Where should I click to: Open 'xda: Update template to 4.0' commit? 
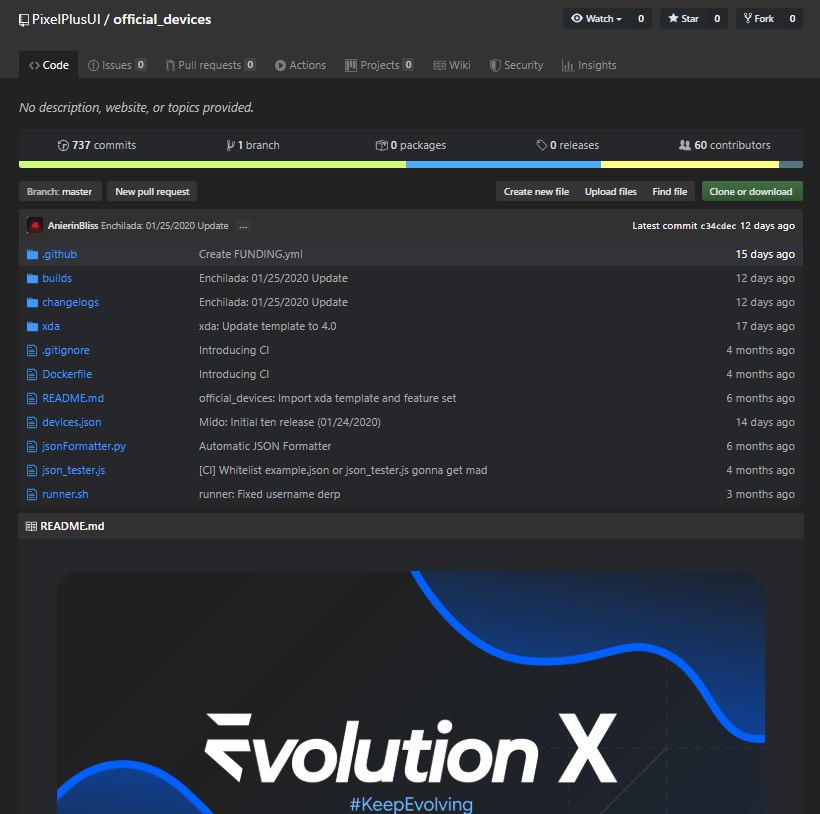click(x=267, y=326)
